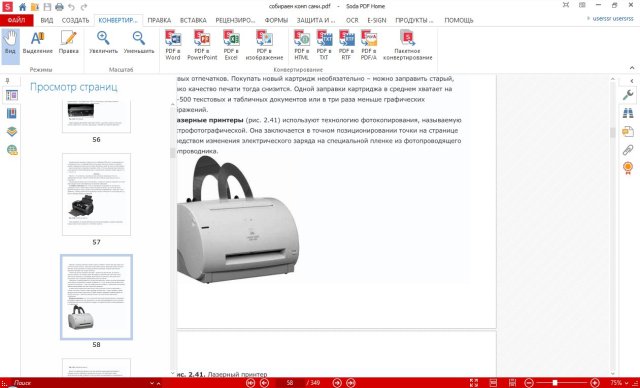Toggle the Вид hand mode
The image size is (640, 388).
tap(10, 42)
